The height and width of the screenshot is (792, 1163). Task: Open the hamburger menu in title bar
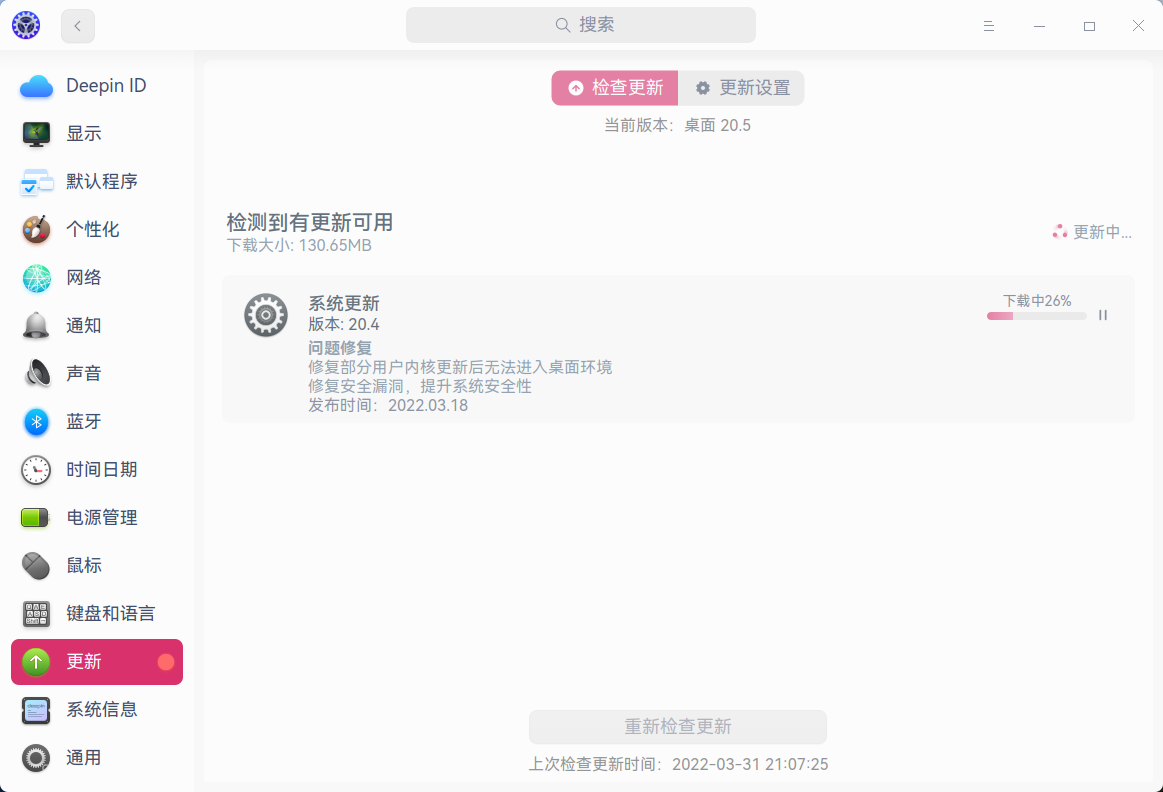(x=988, y=25)
